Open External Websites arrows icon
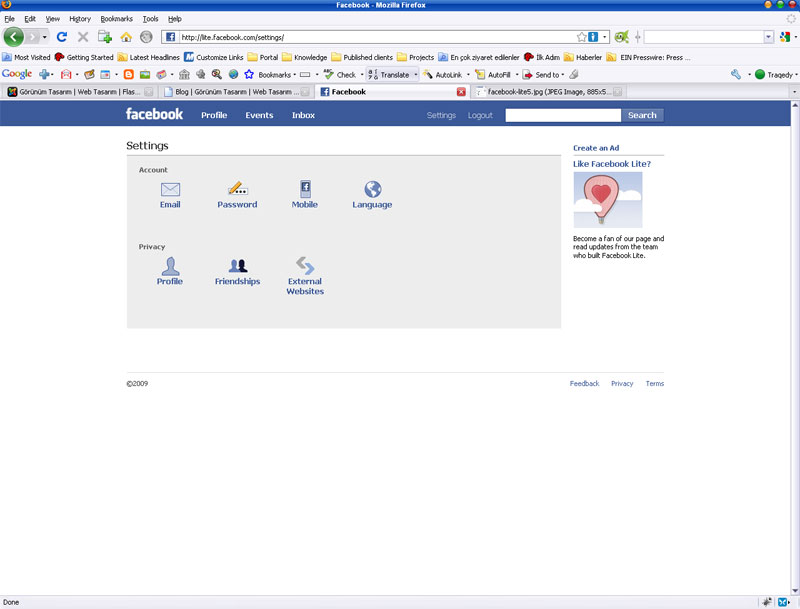 [x=305, y=265]
